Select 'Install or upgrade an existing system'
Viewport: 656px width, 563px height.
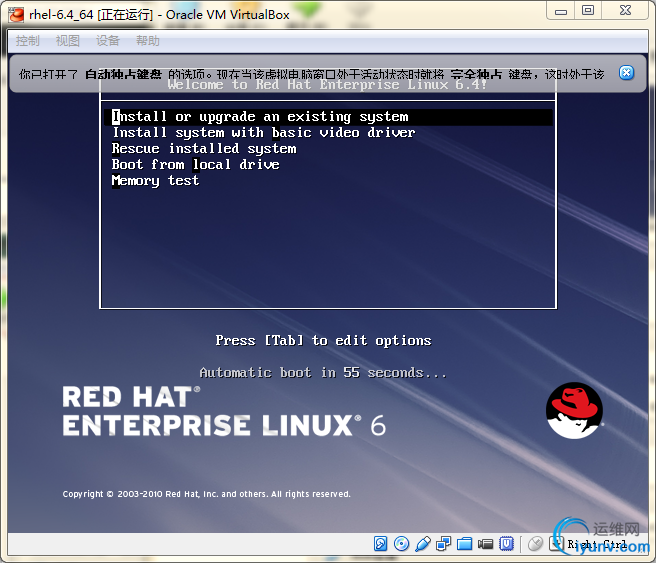pos(328,117)
